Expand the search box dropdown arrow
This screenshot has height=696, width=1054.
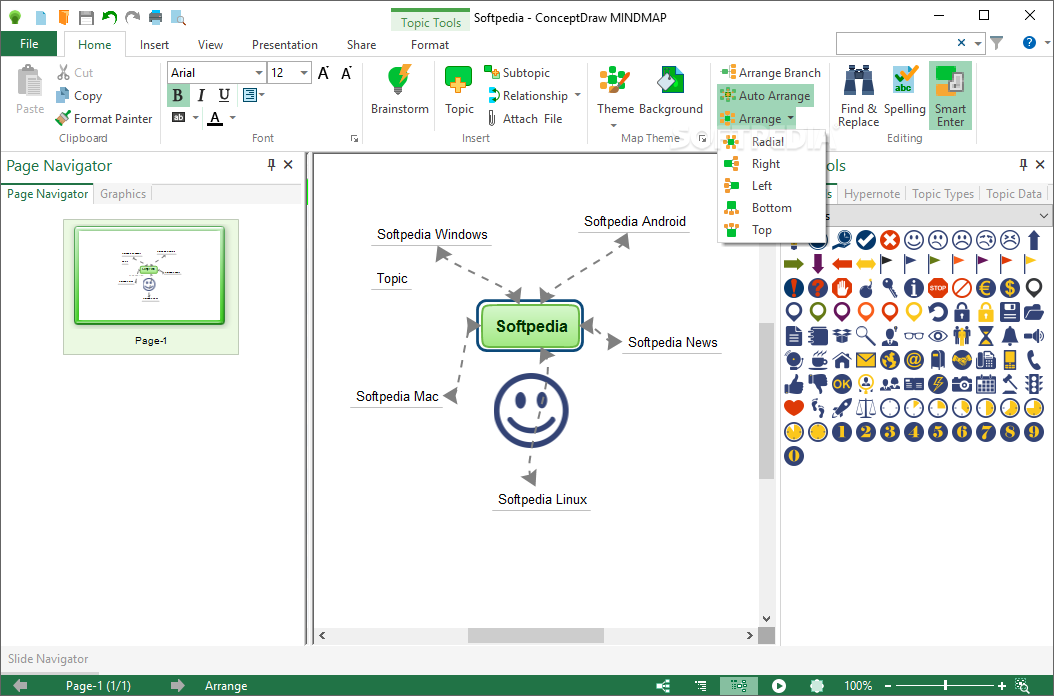coord(978,44)
